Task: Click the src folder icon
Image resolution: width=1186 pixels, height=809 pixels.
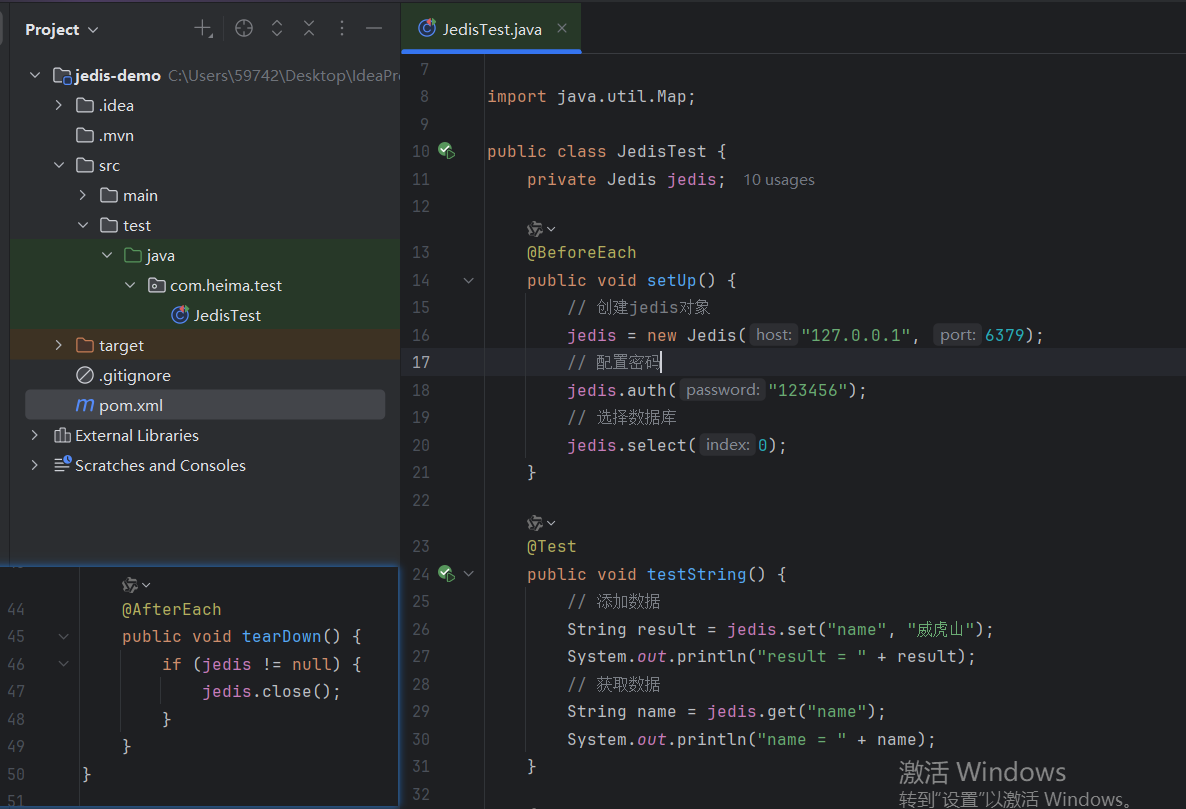Action: pyautogui.click(x=85, y=165)
